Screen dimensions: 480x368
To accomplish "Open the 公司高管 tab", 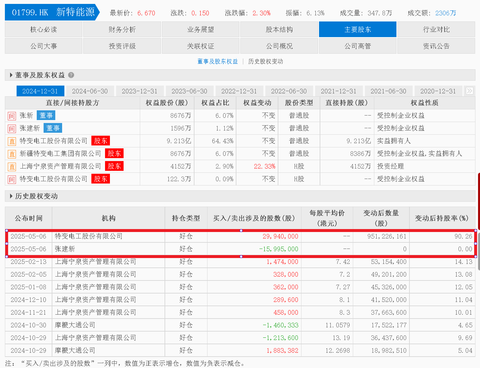I will (x=358, y=46).
